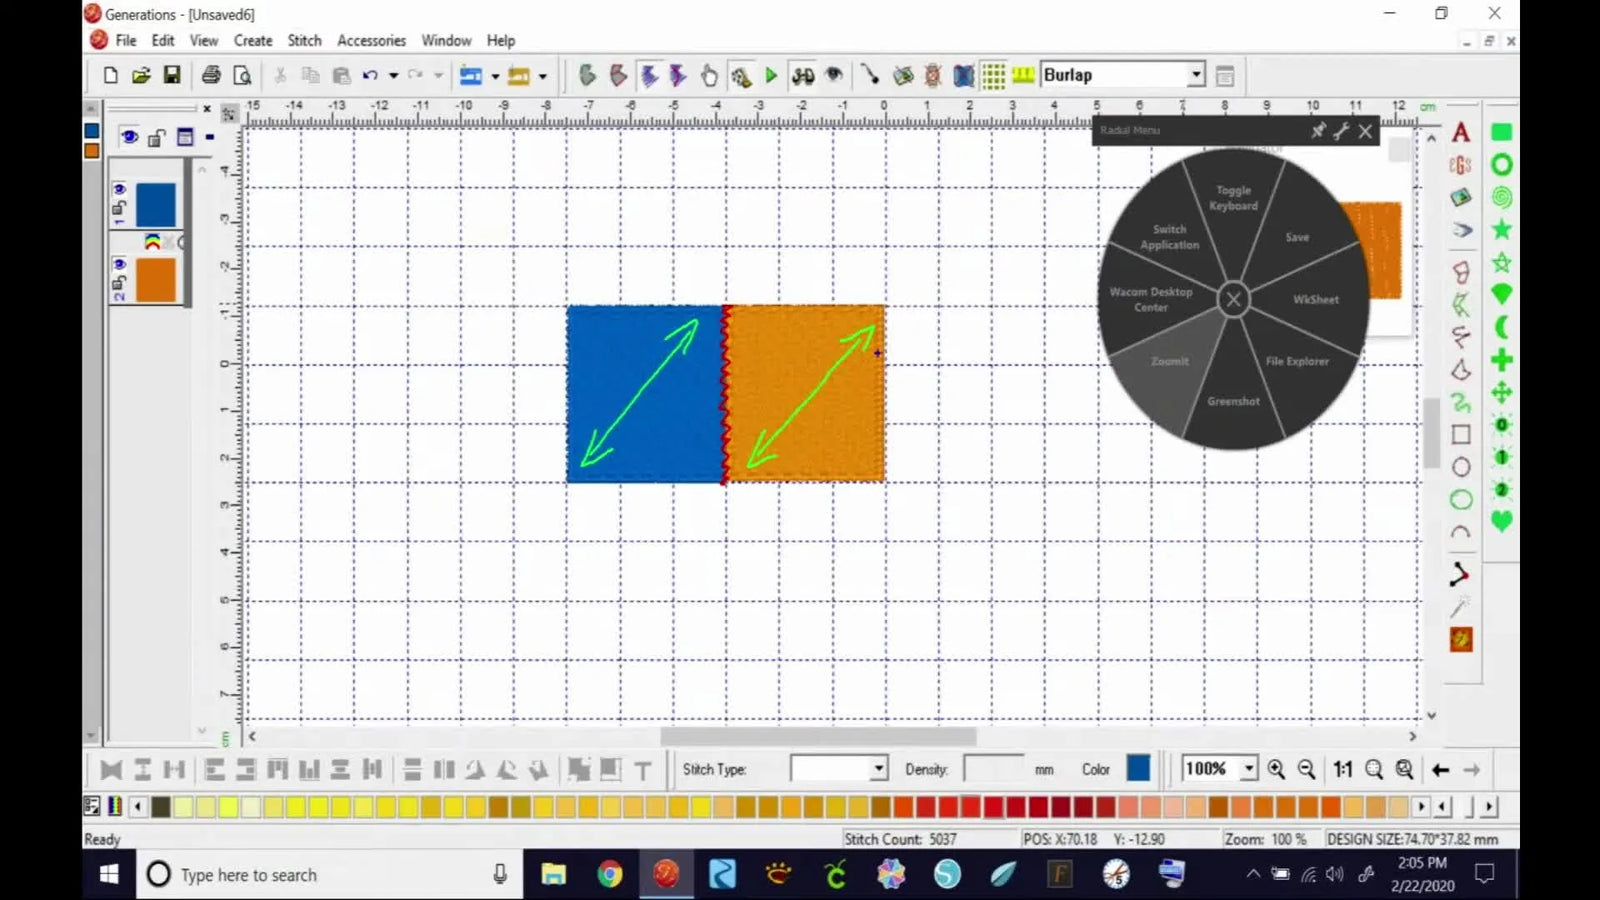Screen dimensions: 1600x900
Task: Choose the green star shape tool
Action: [x=1501, y=229]
